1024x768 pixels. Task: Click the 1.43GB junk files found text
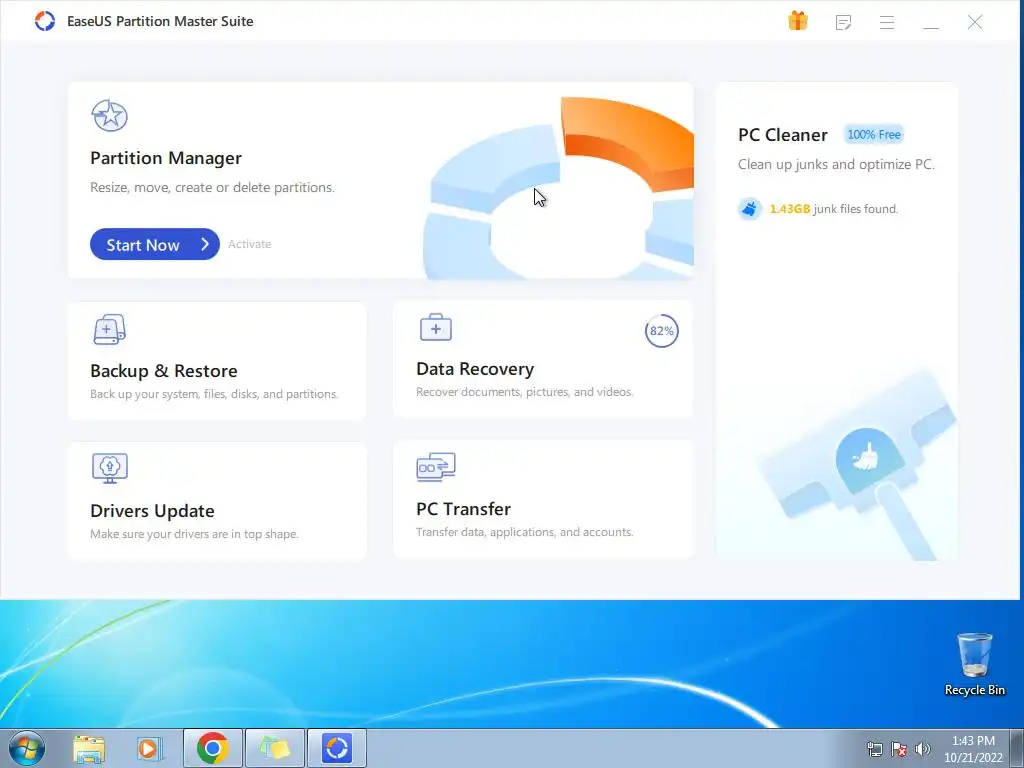[x=833, y=209]
